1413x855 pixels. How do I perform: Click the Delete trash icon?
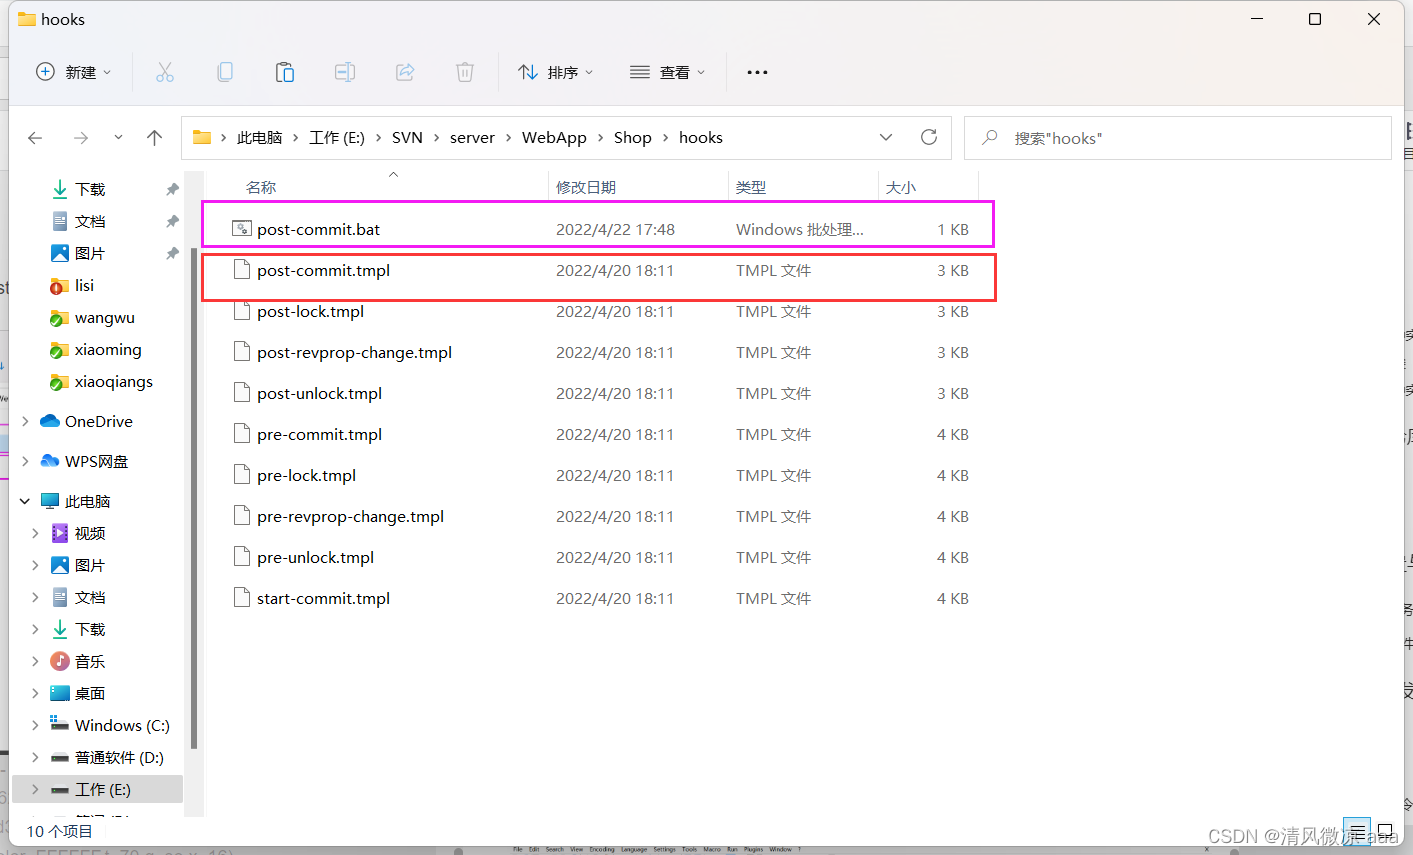pos(465,72)
